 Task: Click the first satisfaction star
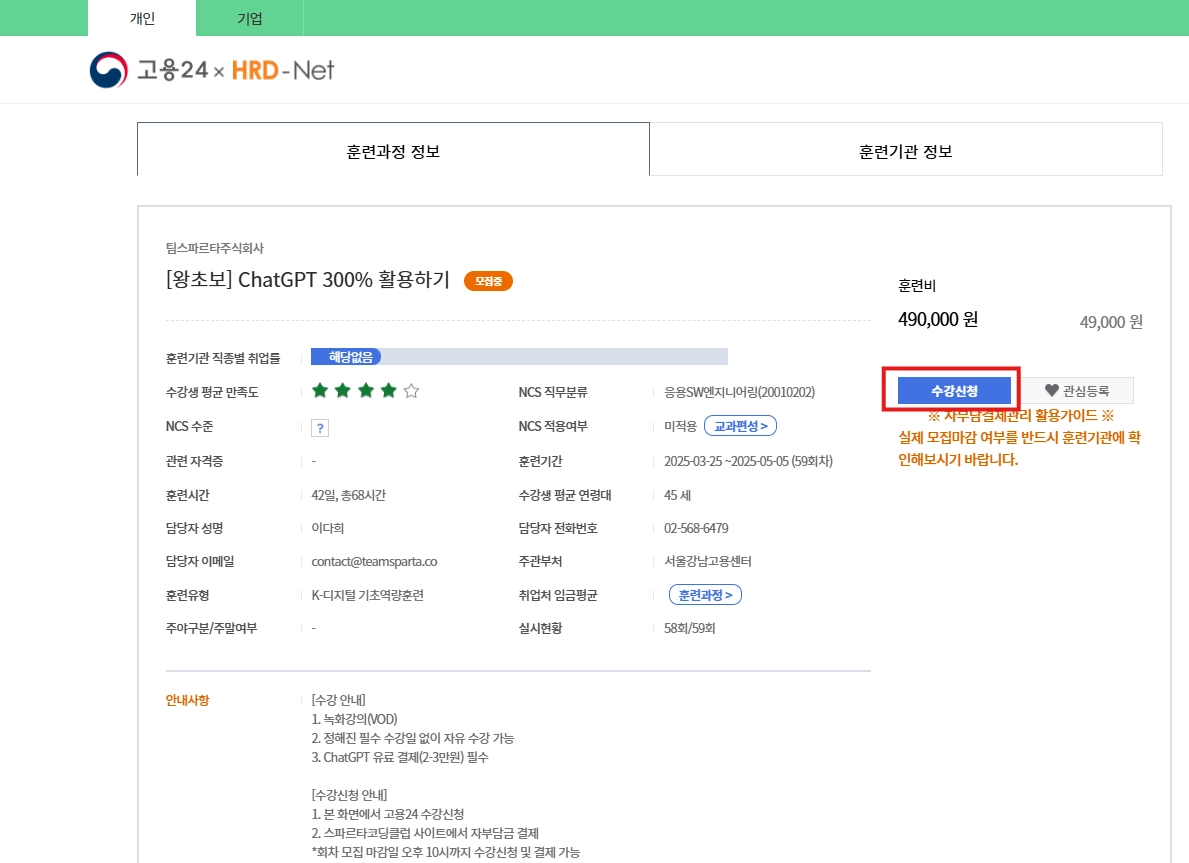coord(320,391)
